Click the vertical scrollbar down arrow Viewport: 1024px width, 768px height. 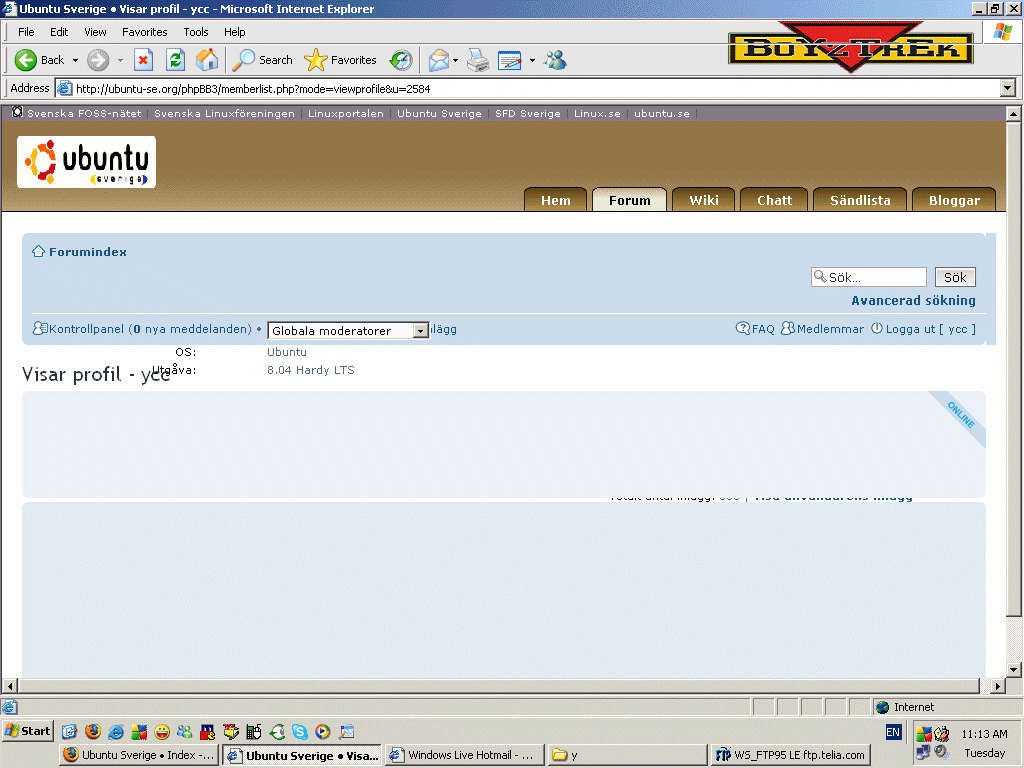click(1013, 669)
